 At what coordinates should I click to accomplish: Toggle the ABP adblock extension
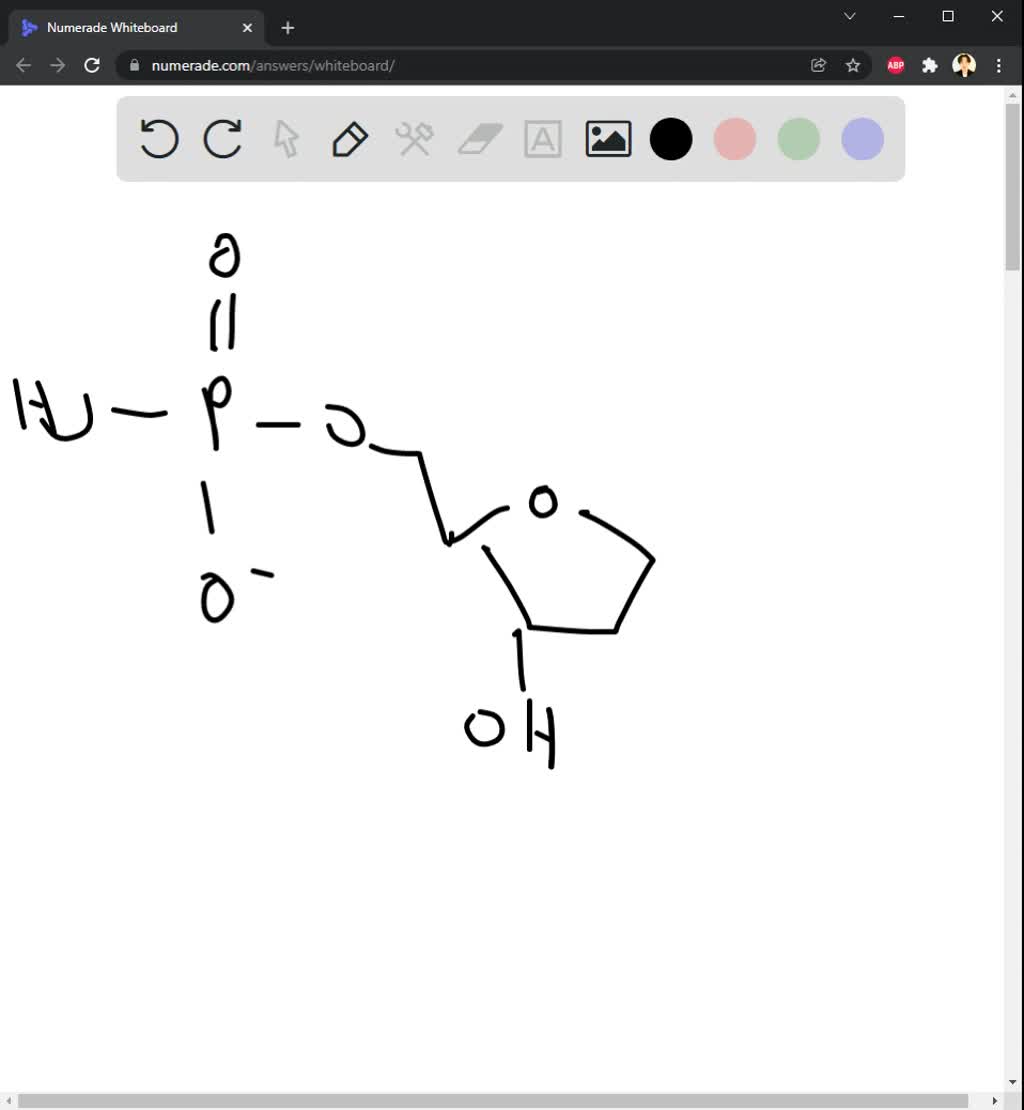pos(895,64)
